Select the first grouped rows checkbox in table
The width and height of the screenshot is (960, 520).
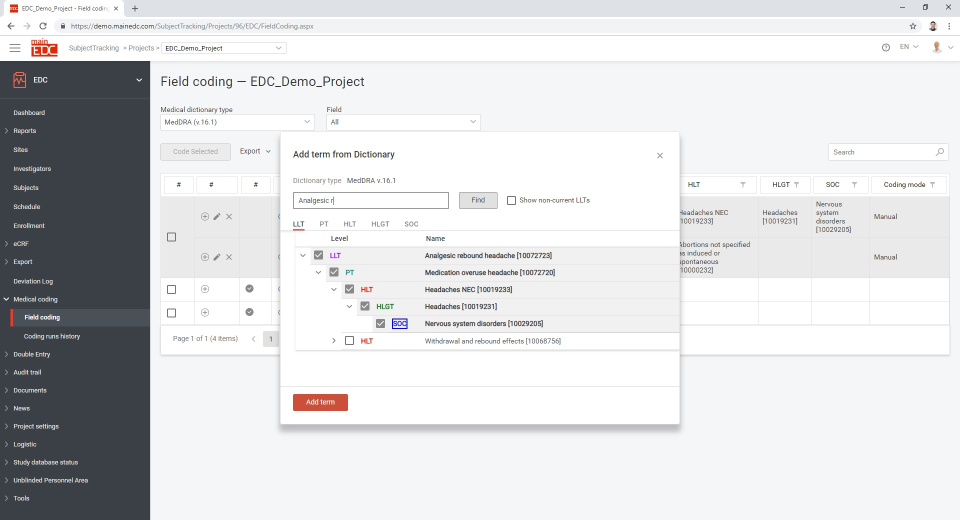(171, 237)
